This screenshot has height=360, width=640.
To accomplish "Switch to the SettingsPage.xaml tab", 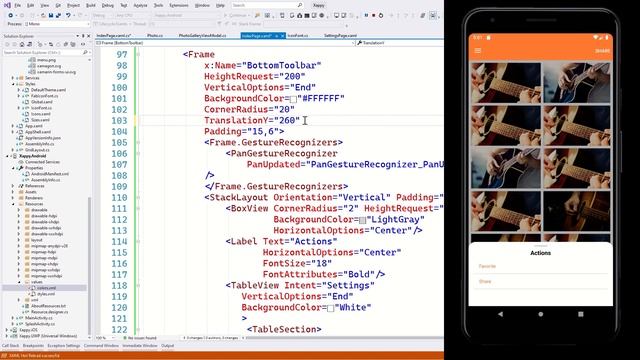I will (x=340, y=36).
